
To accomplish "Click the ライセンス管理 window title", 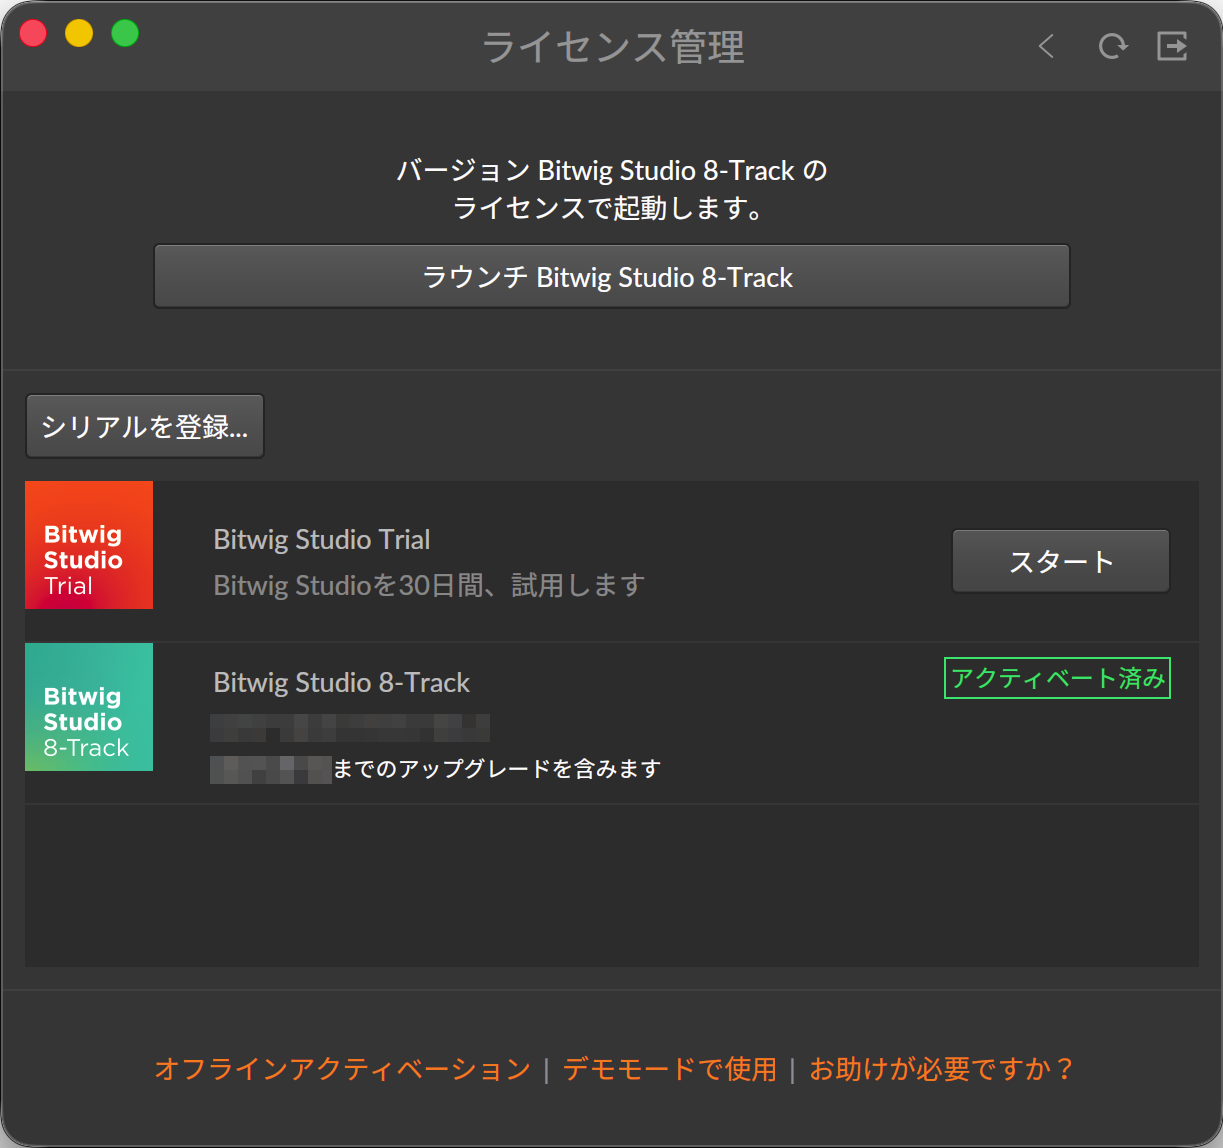I will [613, 47].
